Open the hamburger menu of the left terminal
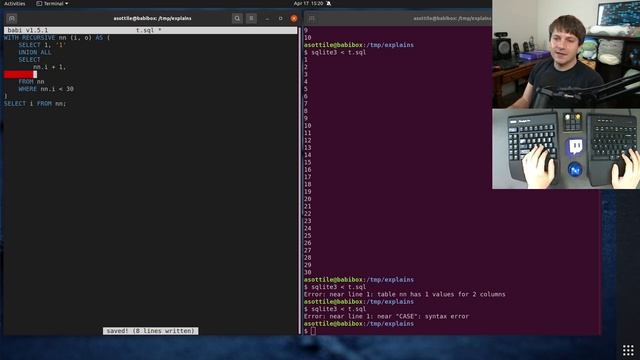The image size is (640, 360). (x=251, y=18)
